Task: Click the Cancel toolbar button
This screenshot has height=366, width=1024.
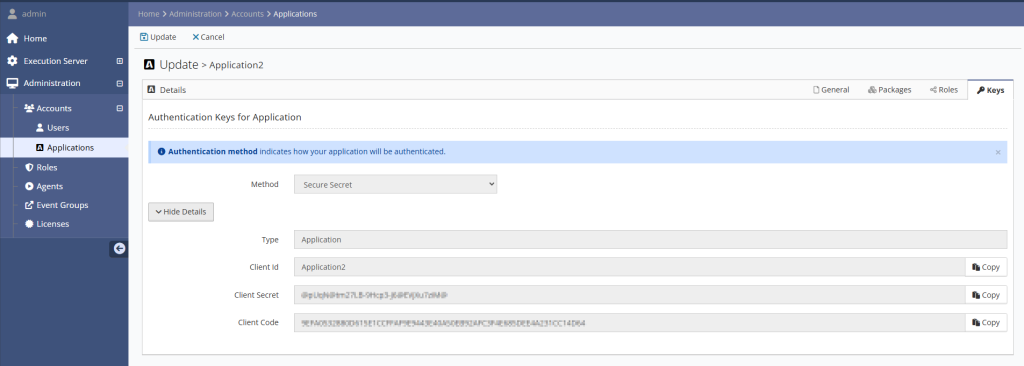Action: pyautogui.click(x=208, y=37)
